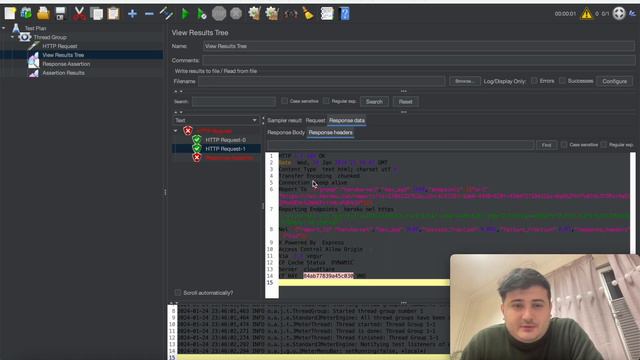
Task: Click the Clear All results icon
Action: [272, 13]
